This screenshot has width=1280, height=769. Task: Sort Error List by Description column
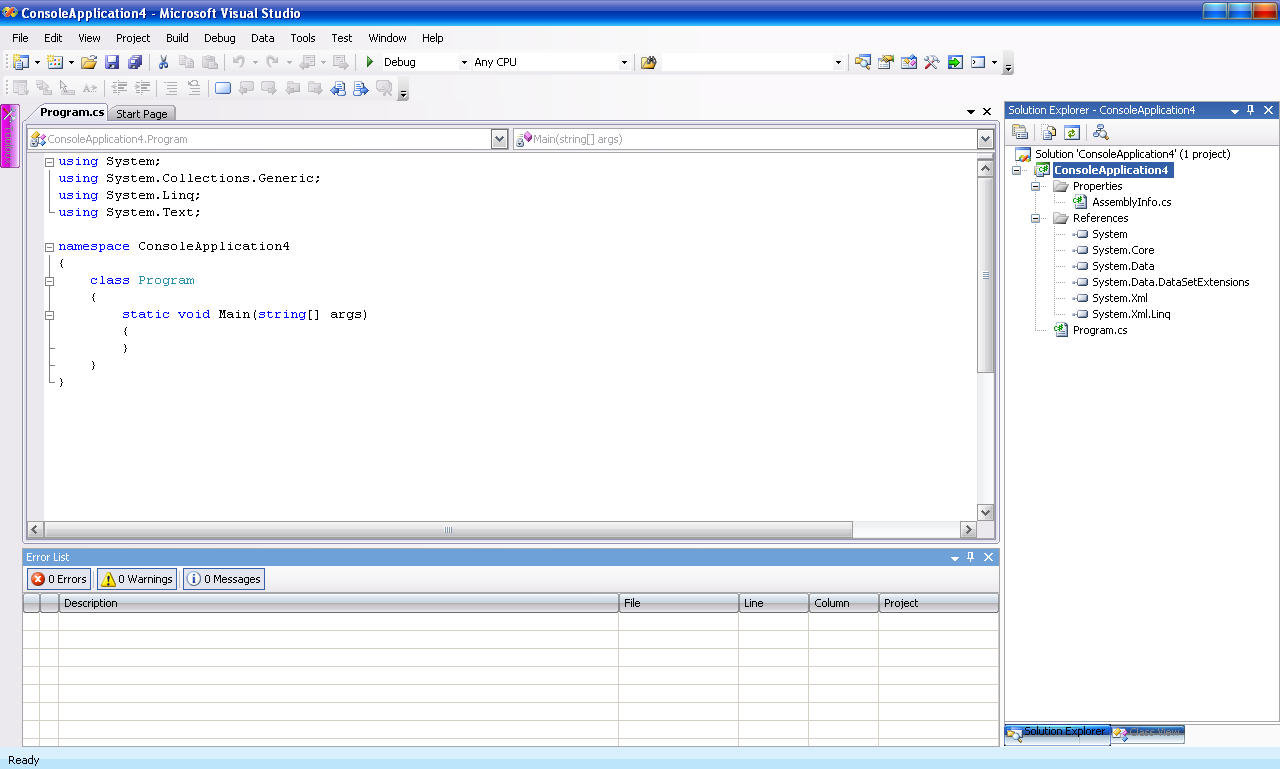point(339,603)
